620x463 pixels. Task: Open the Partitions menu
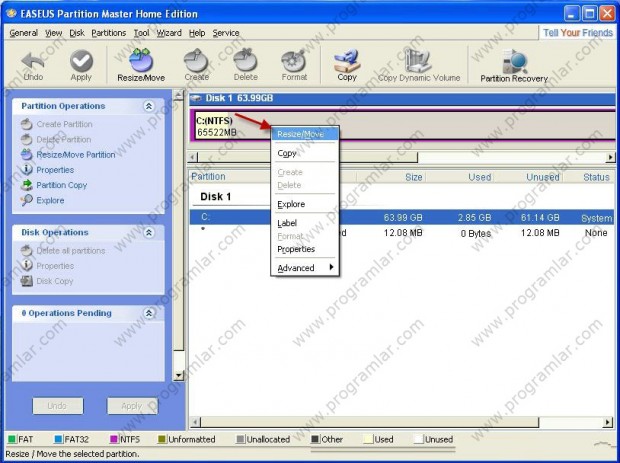109,33
